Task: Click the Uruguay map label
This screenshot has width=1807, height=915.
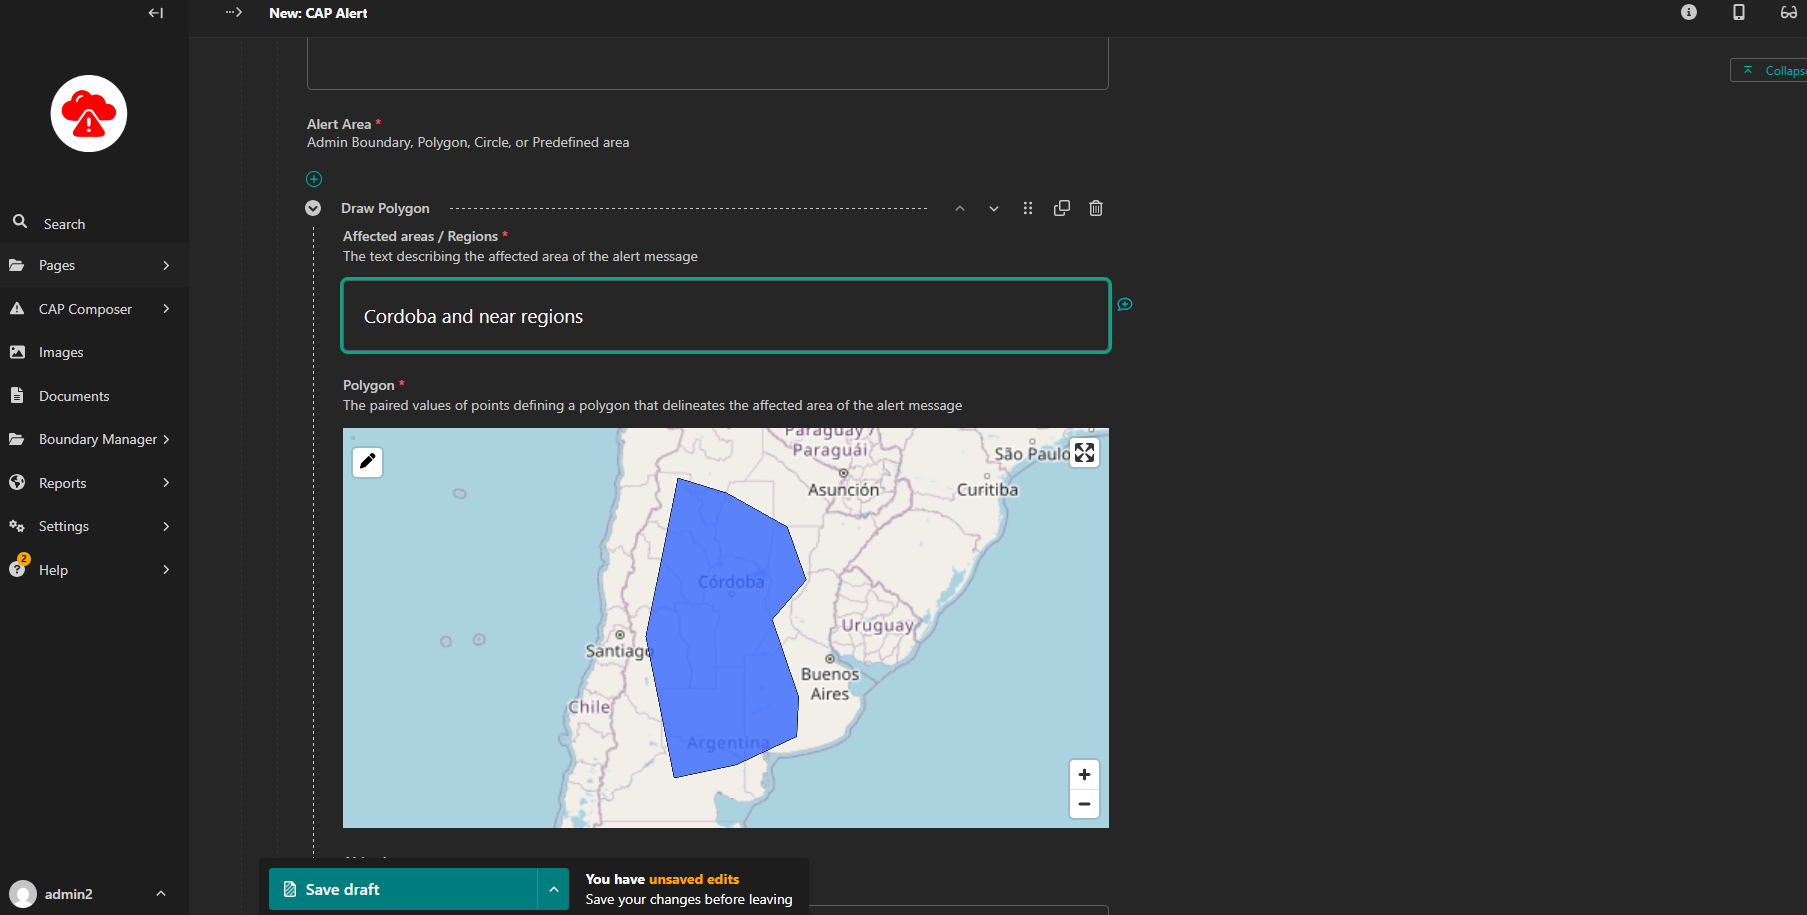Action: click(x=877, y=626)
